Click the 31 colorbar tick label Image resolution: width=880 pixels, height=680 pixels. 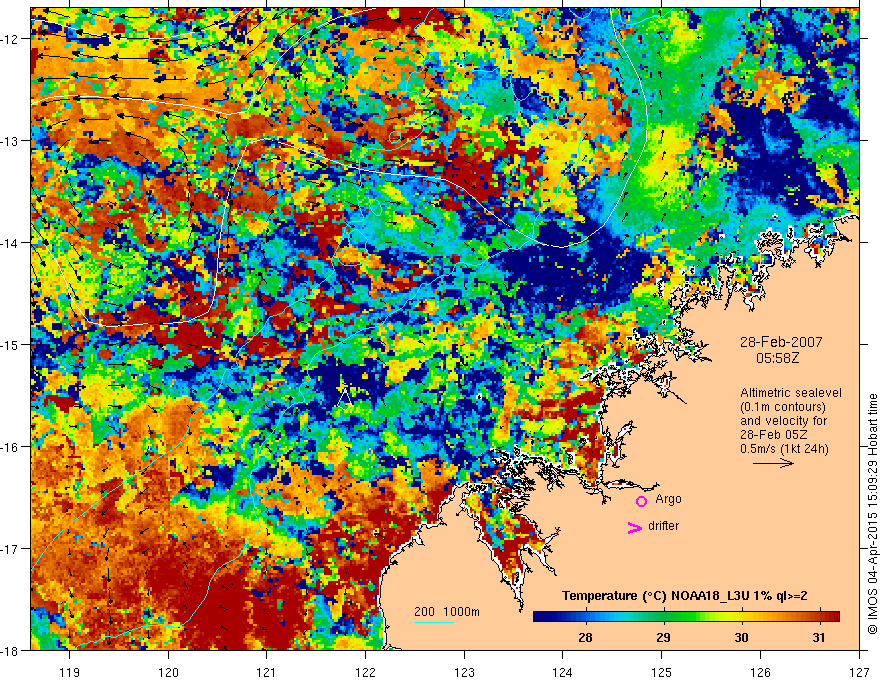pos(819,637)
